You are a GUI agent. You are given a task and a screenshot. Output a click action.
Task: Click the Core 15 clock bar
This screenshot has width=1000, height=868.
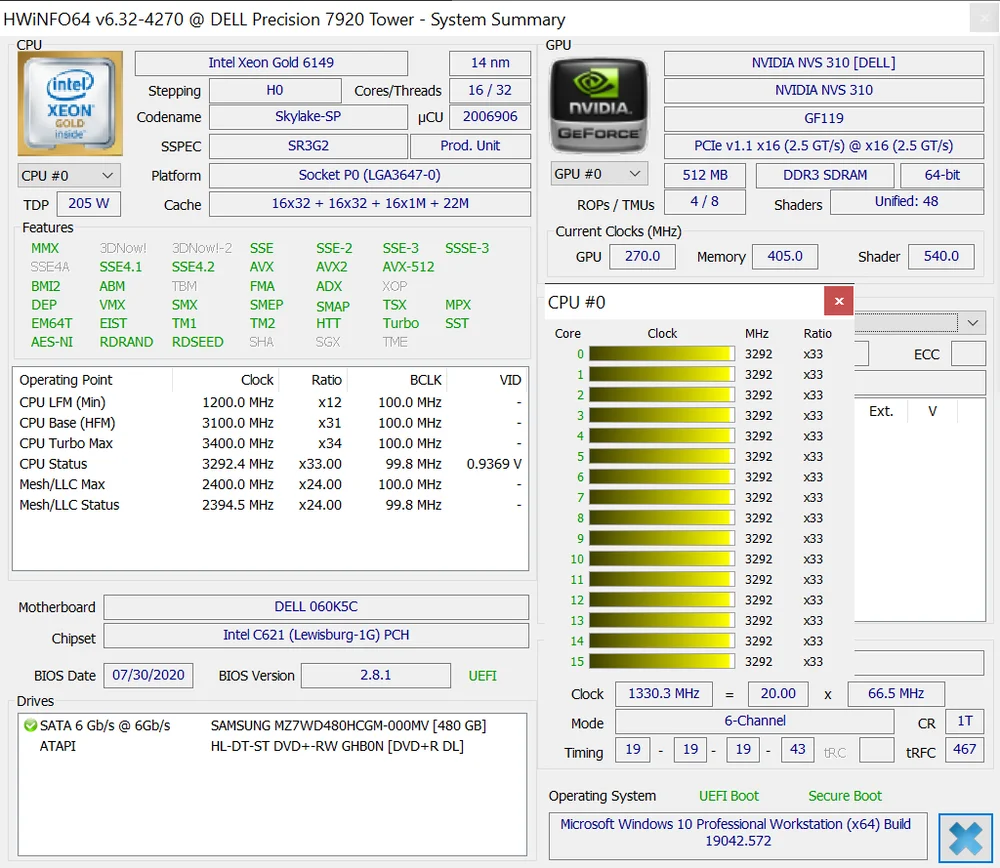pos(662,661)
